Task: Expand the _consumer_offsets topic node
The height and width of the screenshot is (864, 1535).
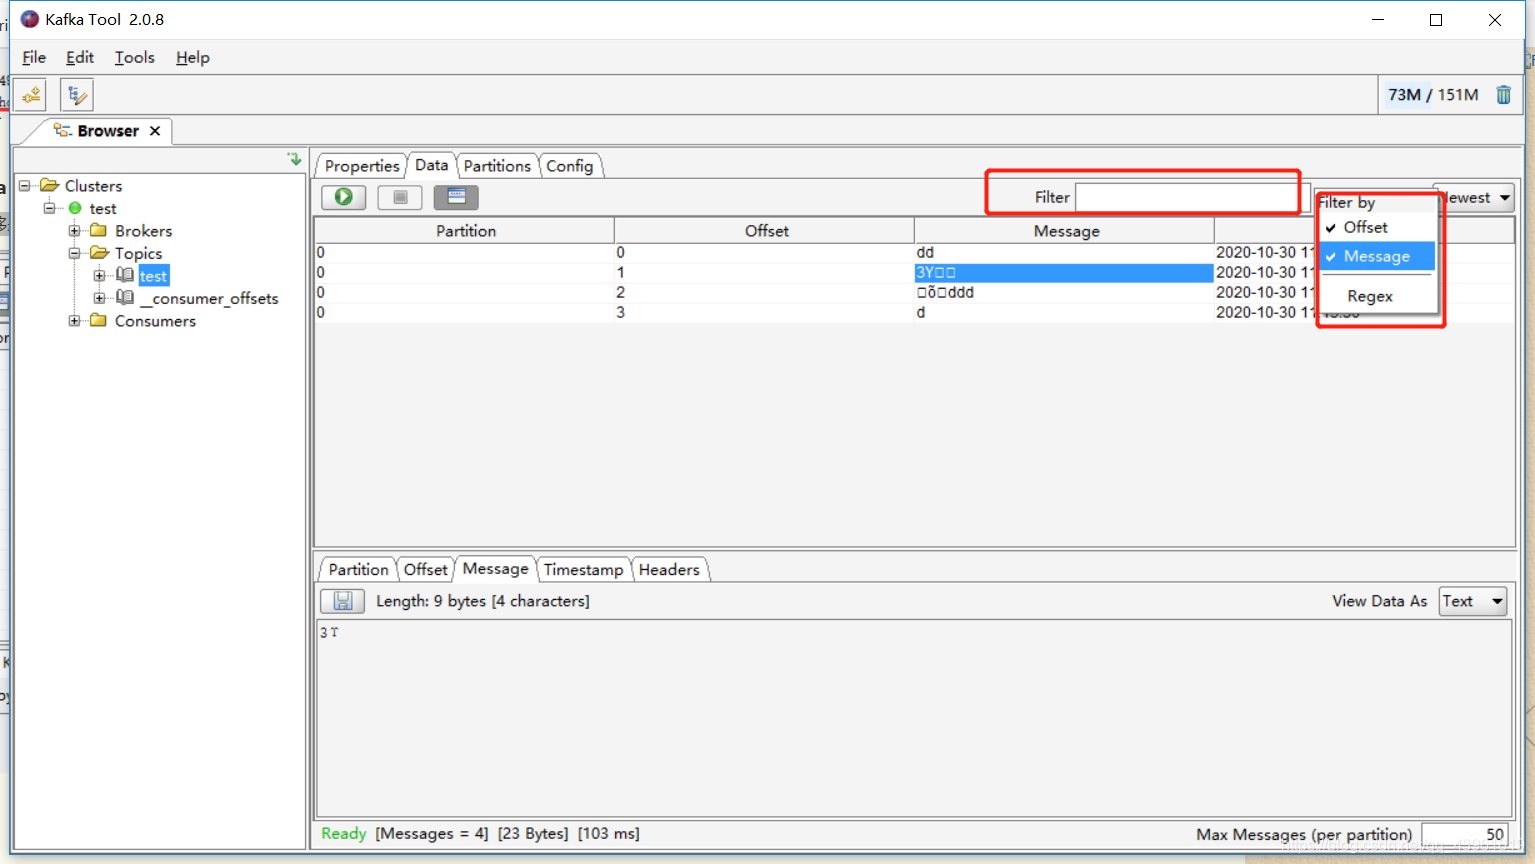Action: (x=99, y=298)
